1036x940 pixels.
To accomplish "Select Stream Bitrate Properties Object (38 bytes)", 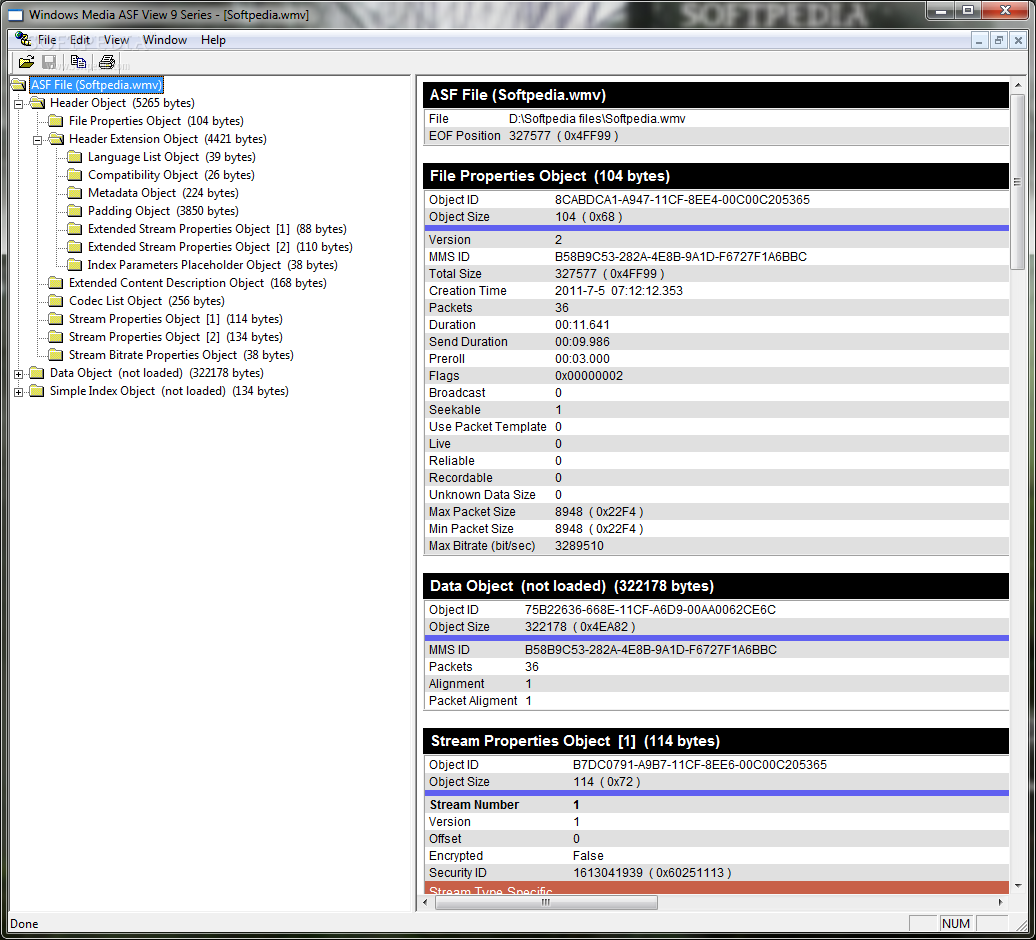I will click(x=181, y=355).
